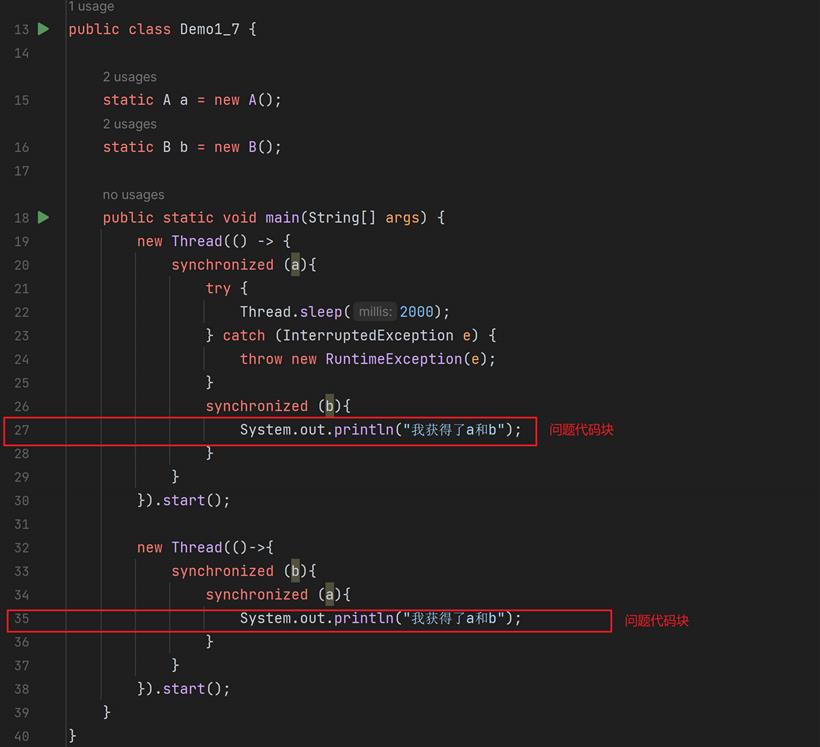Click closing brace on line 40
Screen dimensions: 820x747
tap(73, 735)
